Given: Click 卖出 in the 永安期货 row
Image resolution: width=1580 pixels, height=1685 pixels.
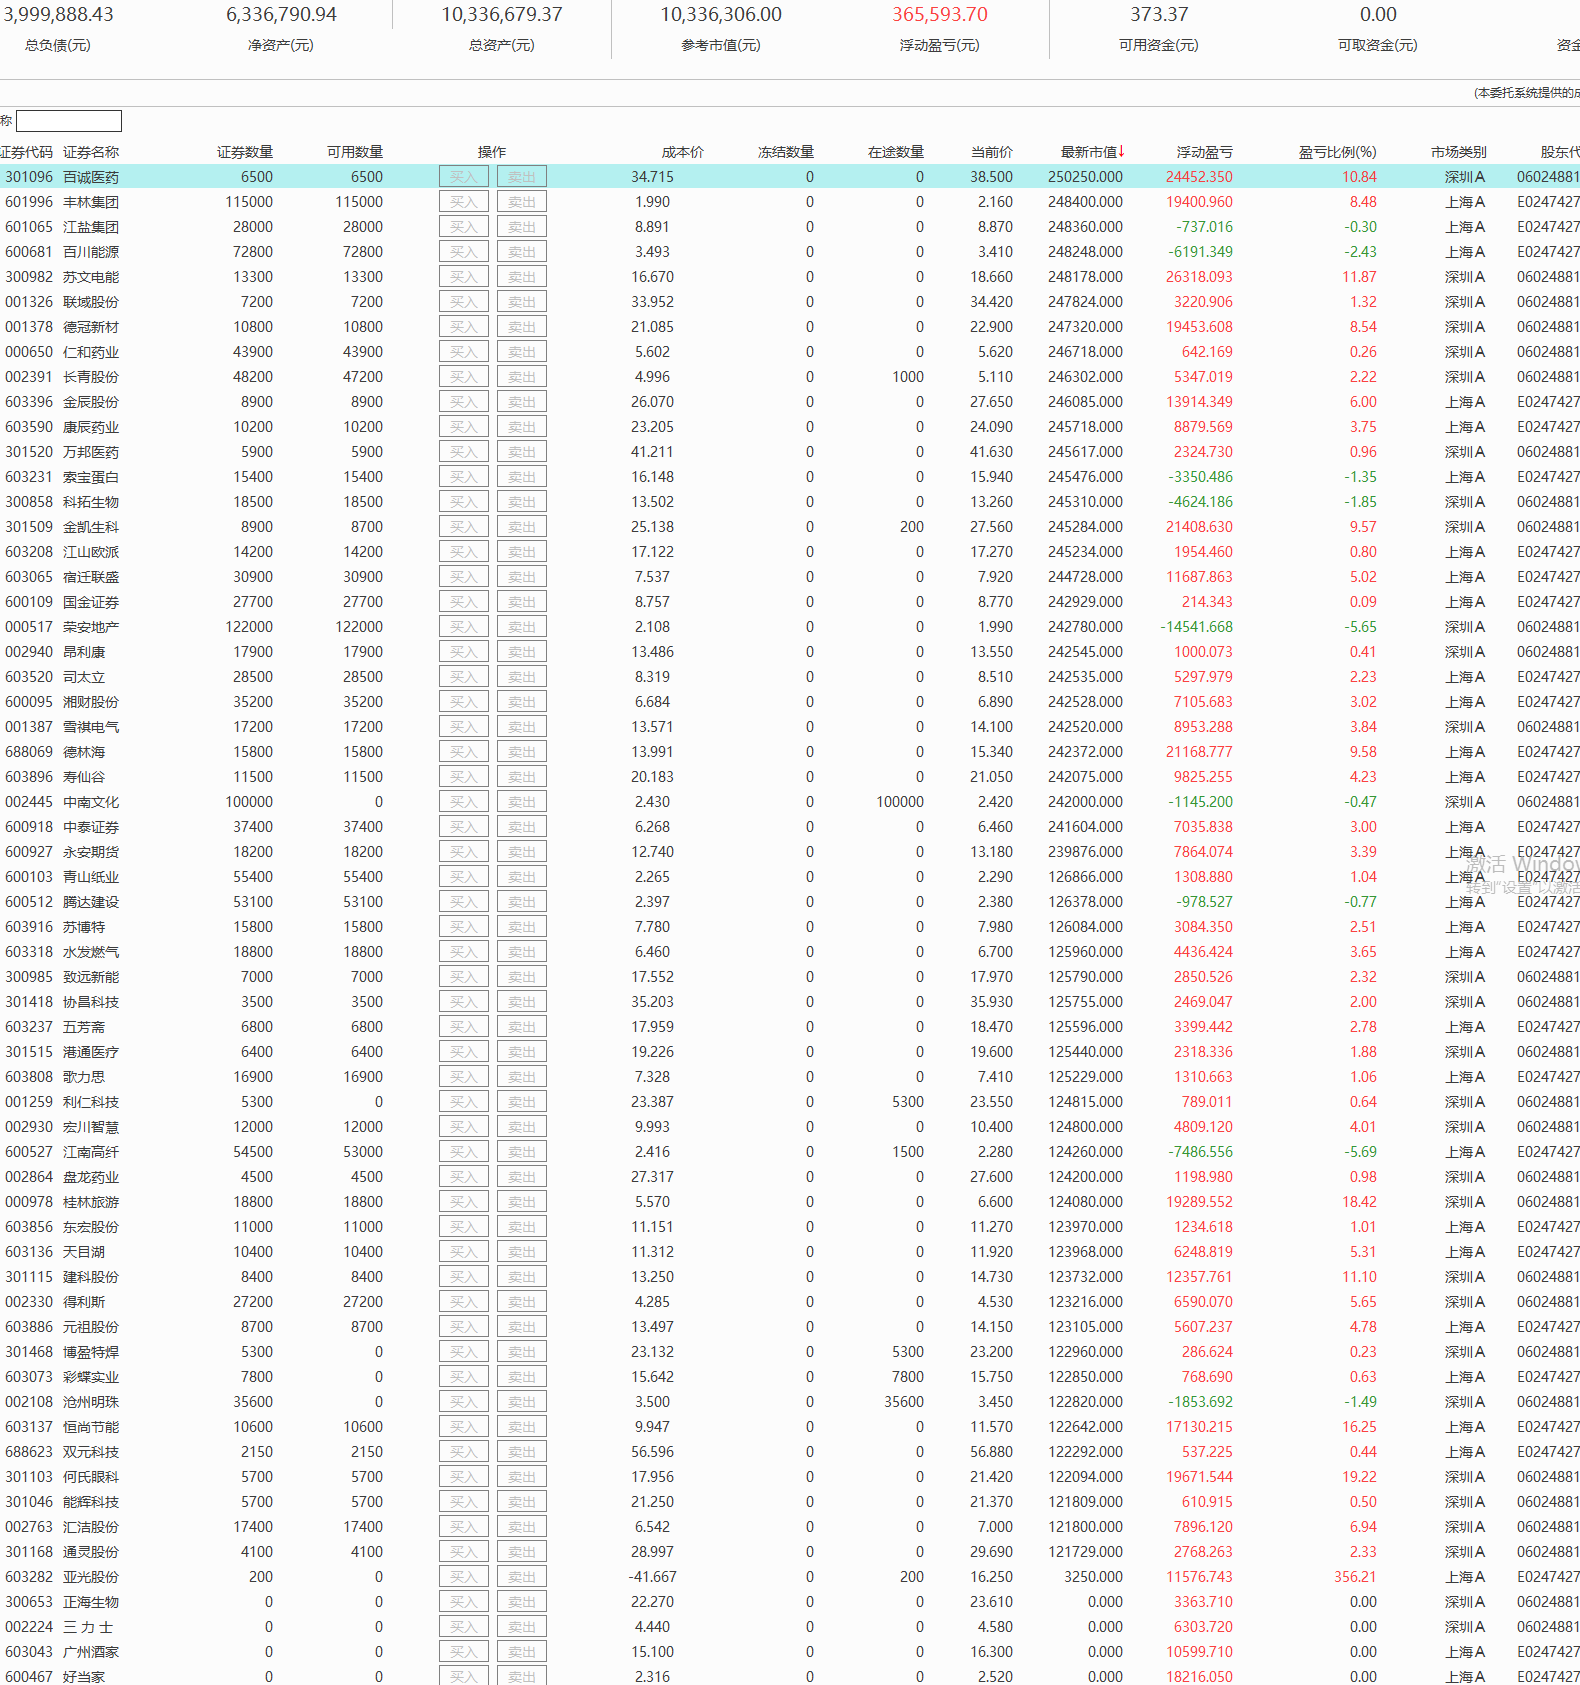Looking at the screenshot, I should (522, 852).
